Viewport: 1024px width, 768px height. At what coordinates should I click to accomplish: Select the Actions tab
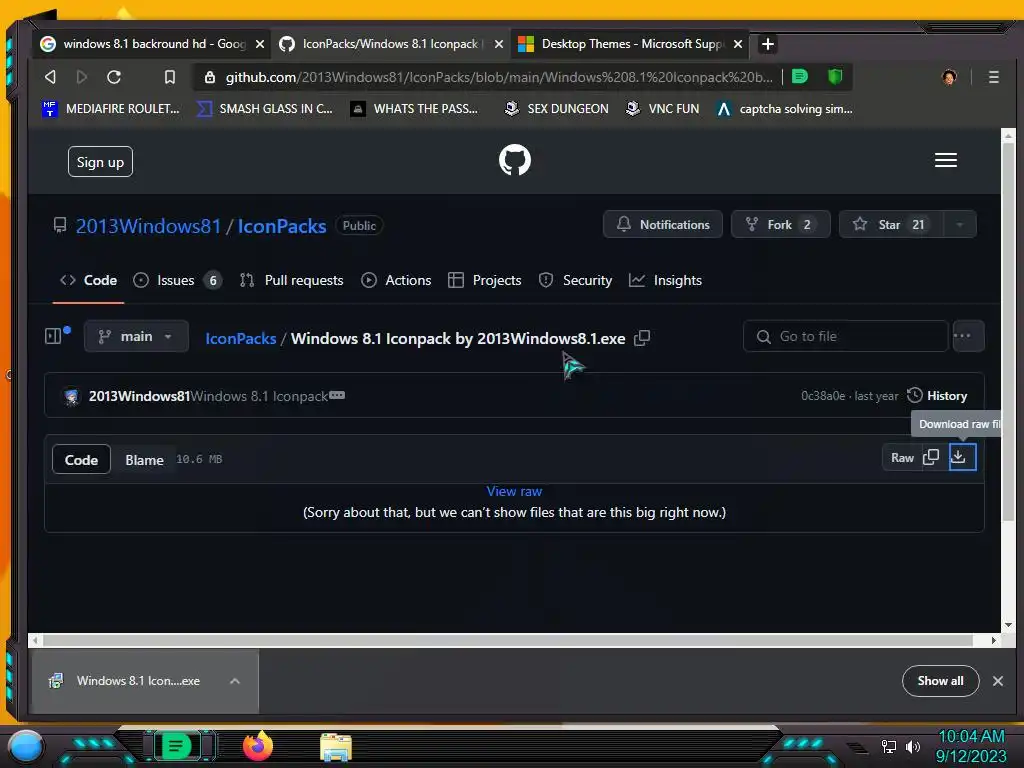point(396,280)
